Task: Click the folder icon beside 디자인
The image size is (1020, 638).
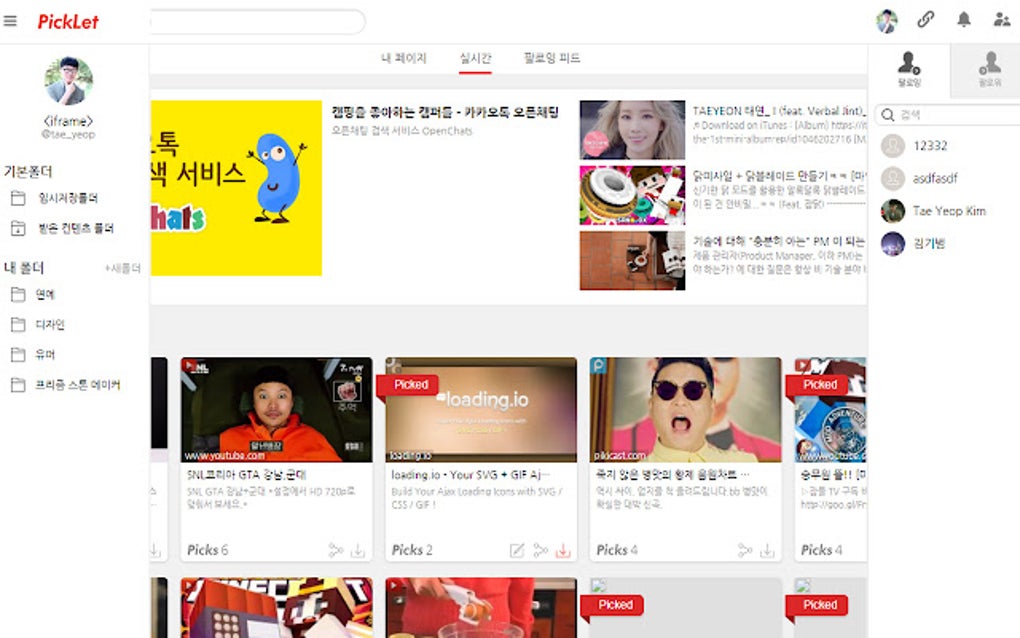Action: coord(18,325)
